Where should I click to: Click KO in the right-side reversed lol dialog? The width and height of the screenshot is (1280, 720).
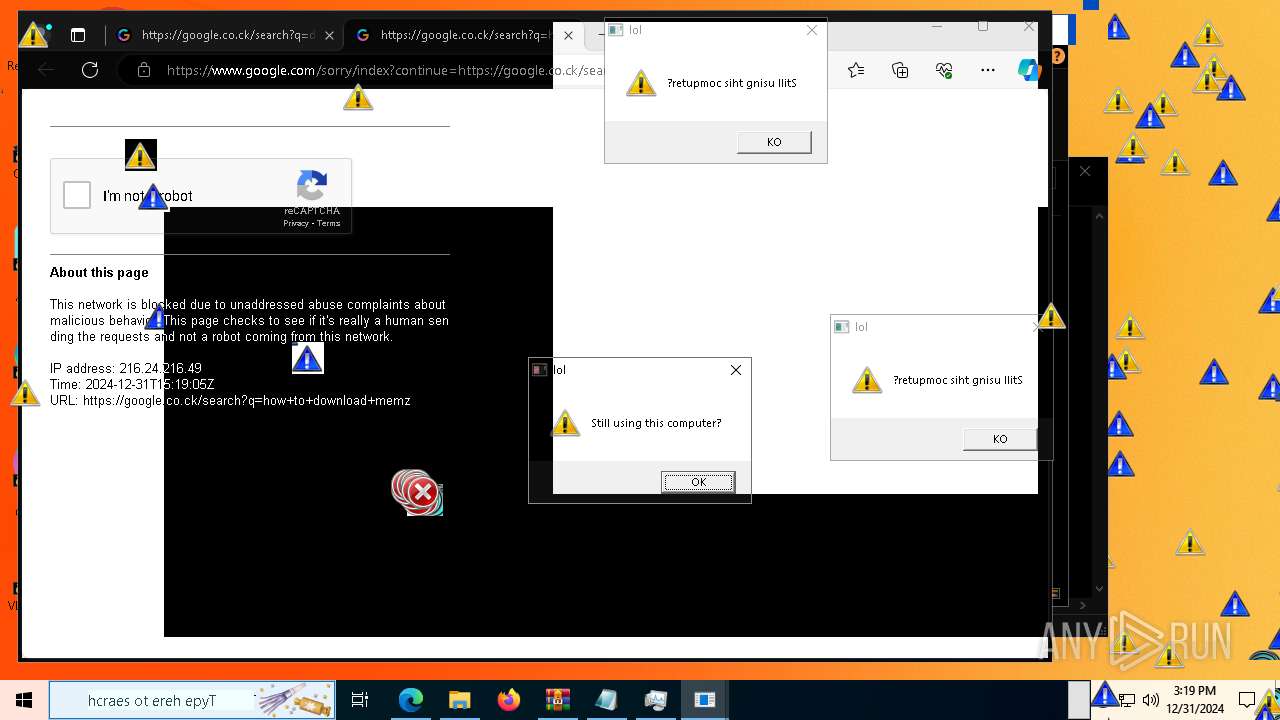[x=1000, y=439]
